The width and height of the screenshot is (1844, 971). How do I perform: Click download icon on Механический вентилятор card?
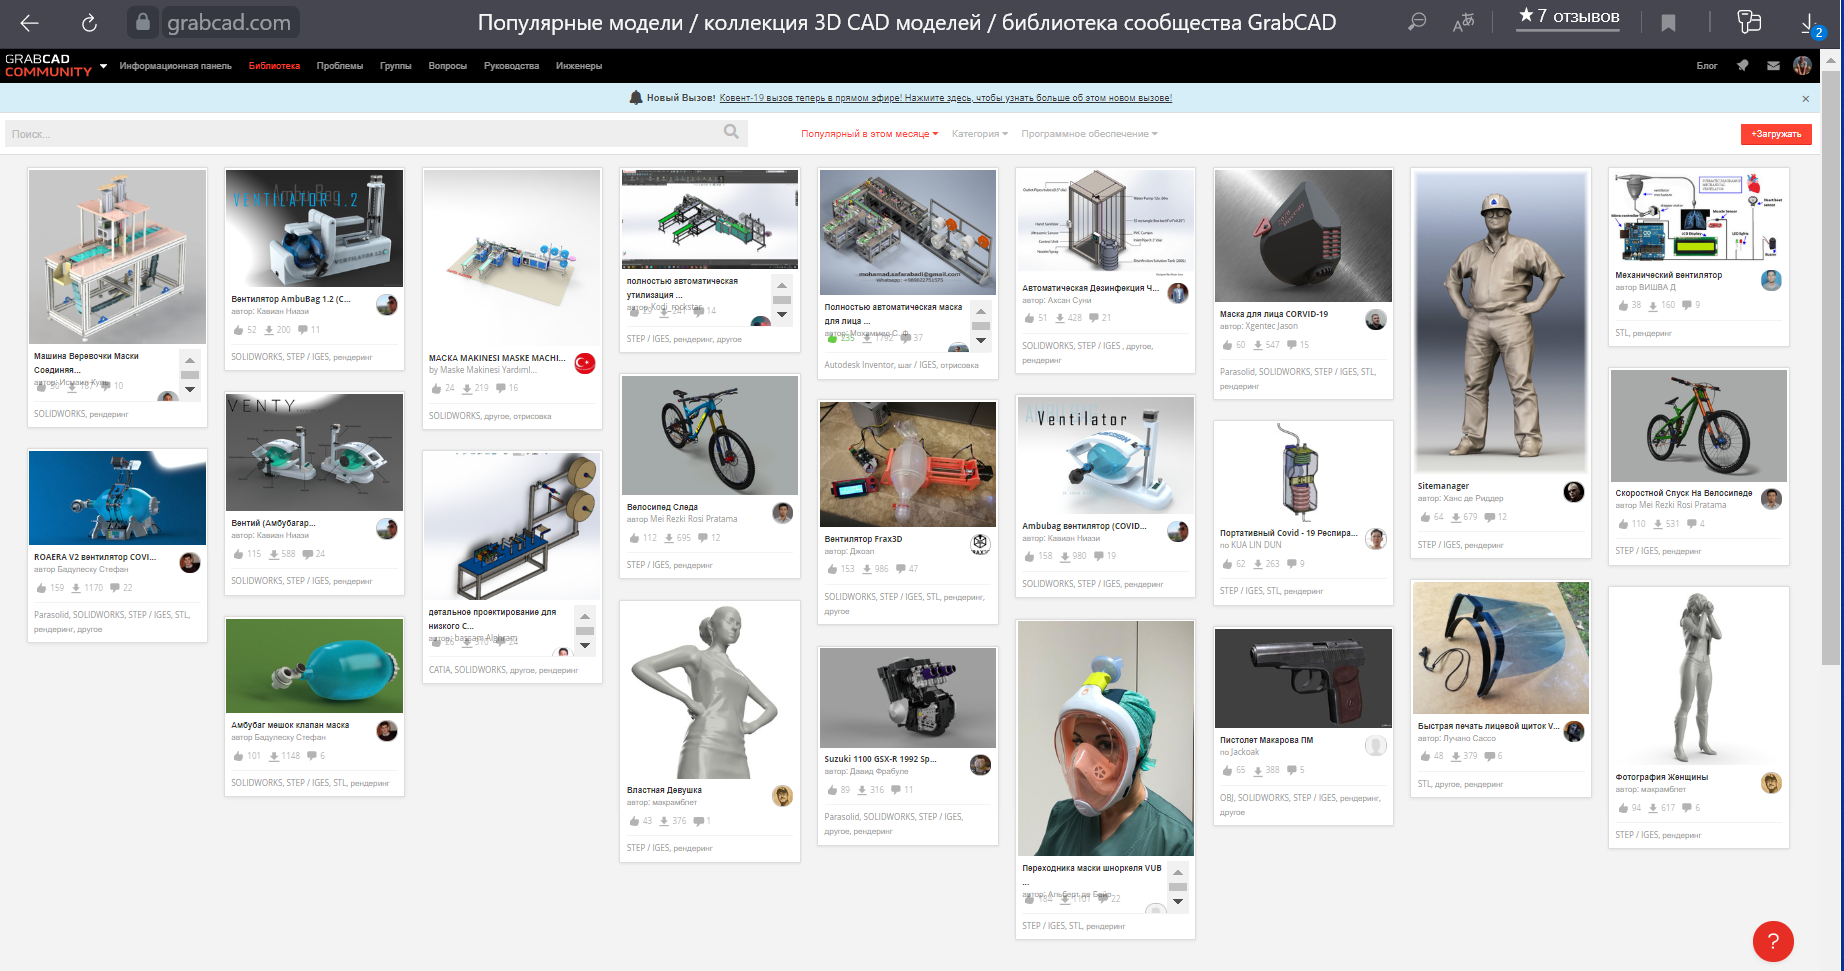click(1654, 305)
